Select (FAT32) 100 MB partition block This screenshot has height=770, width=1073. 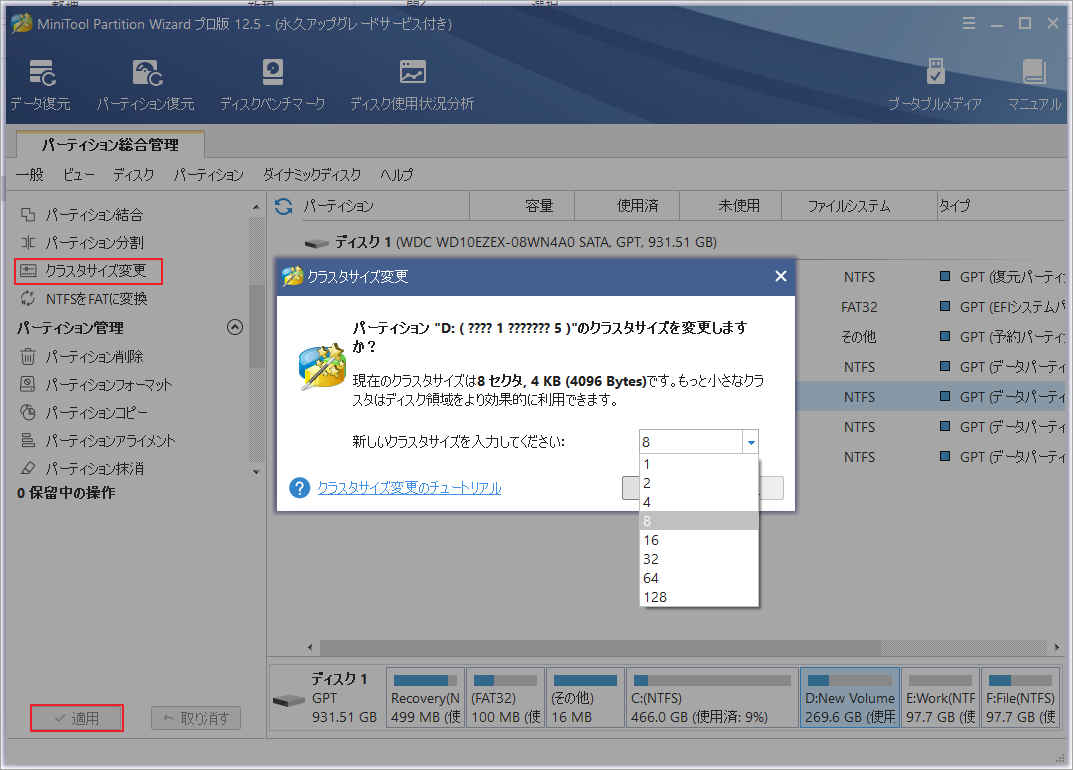(506, 698)
